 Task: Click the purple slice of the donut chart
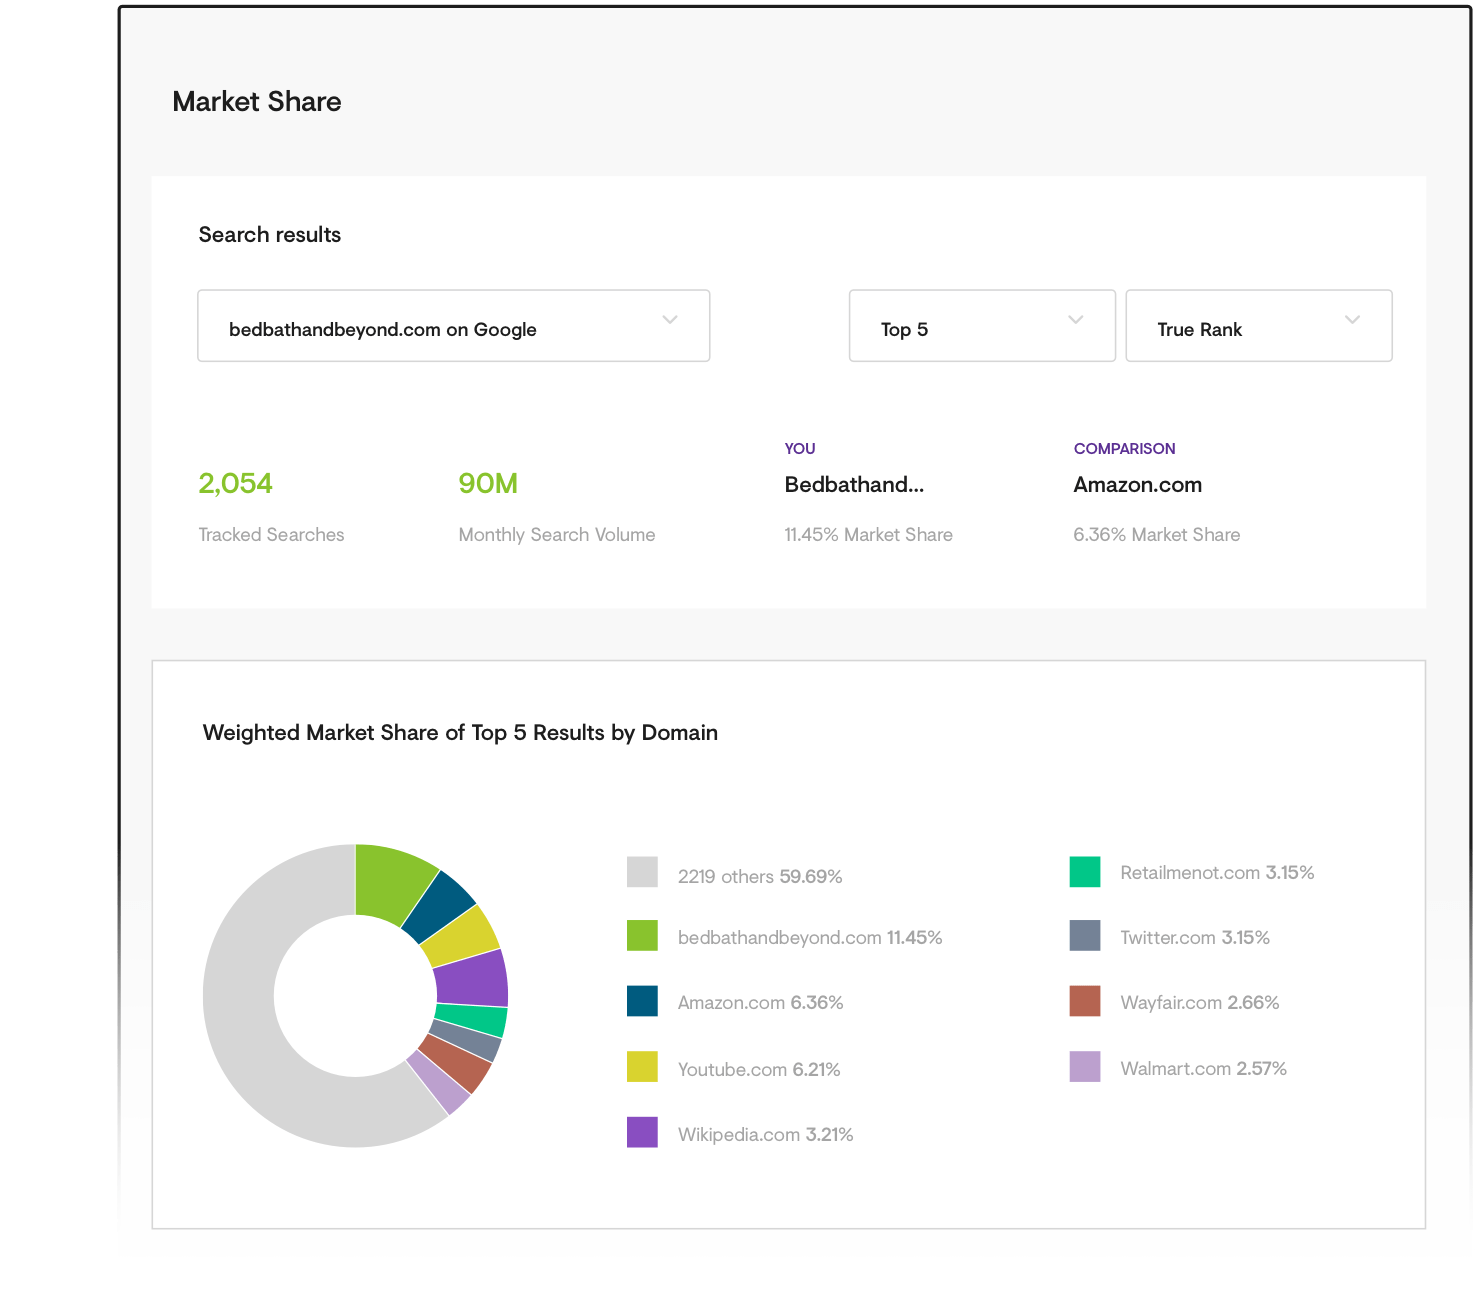[x=471, y=978]
